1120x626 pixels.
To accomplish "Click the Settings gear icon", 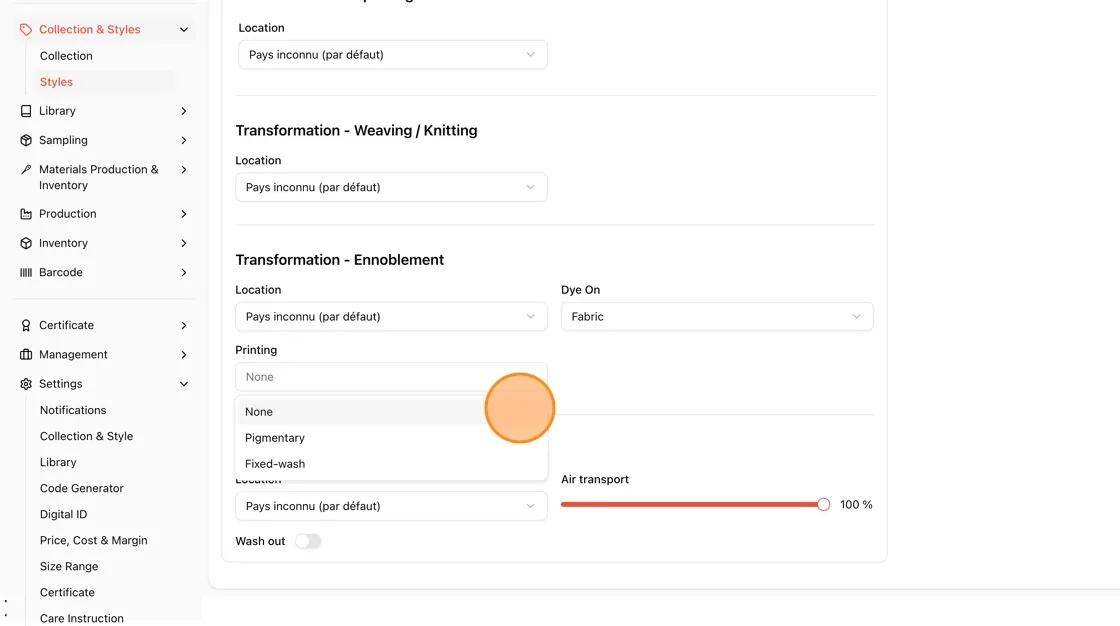I will click(x=26, y=384).
